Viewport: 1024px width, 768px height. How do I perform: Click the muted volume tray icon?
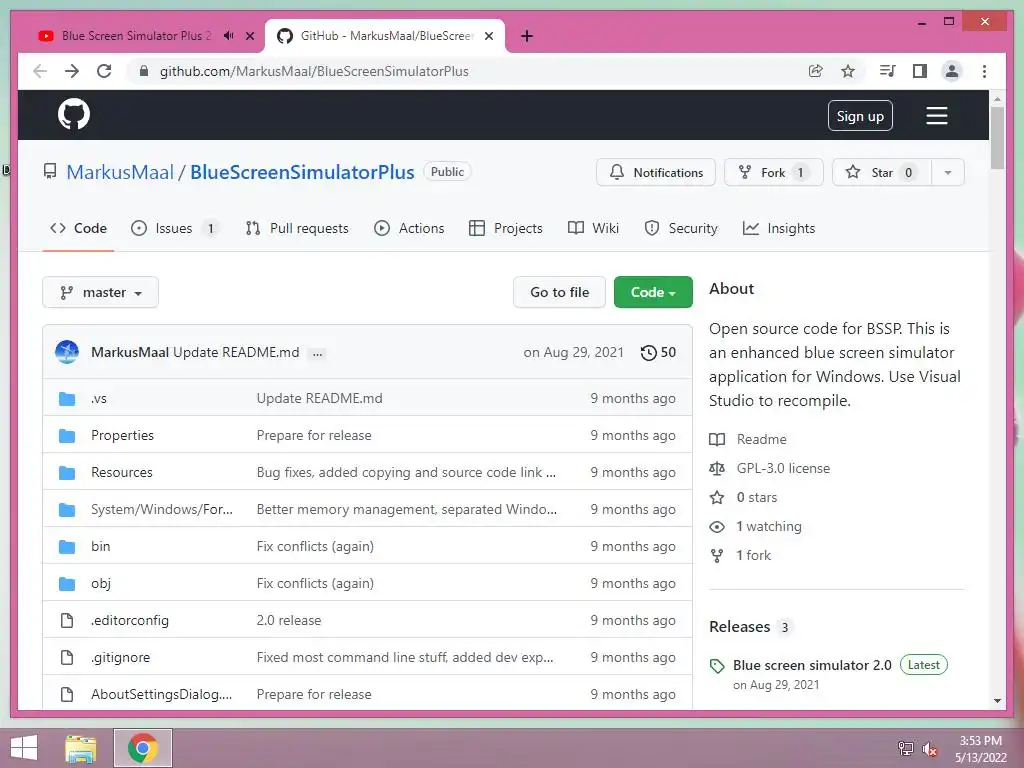pyautogui.click(x=930, y=749)
